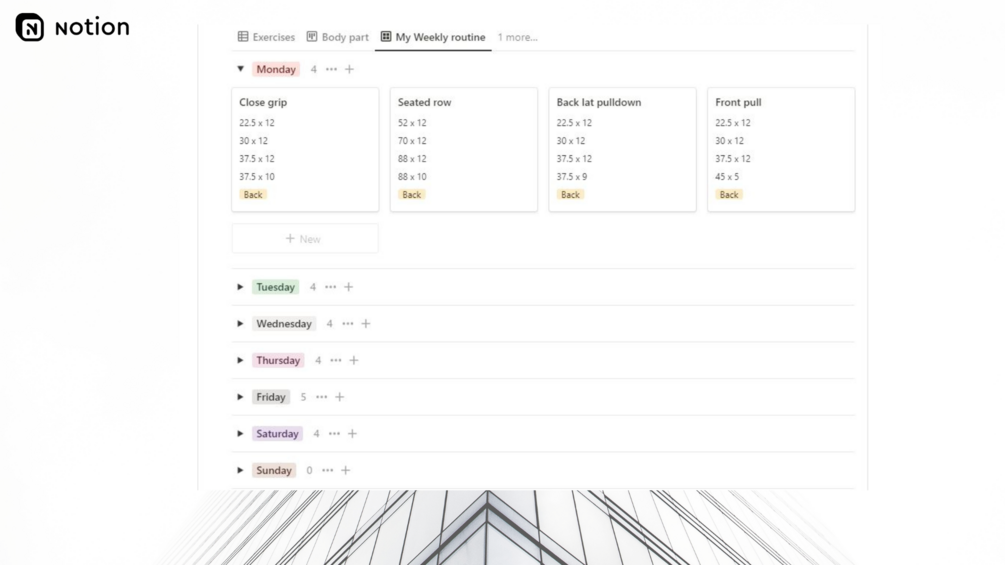Screen dimensions: 1005x565
Task: Switch to the Body part tab
Action: pyautogui.click(x=338, y=37)
